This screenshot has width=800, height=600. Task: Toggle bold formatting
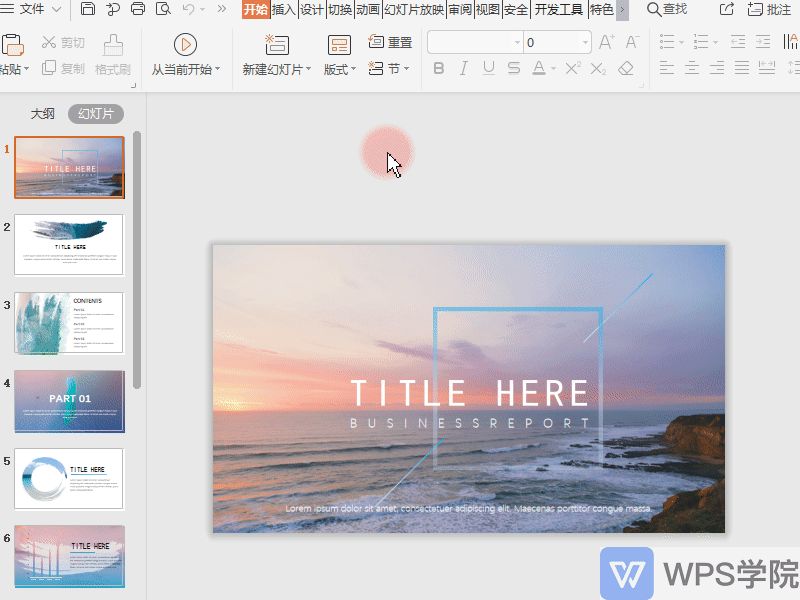pos(439,69)
